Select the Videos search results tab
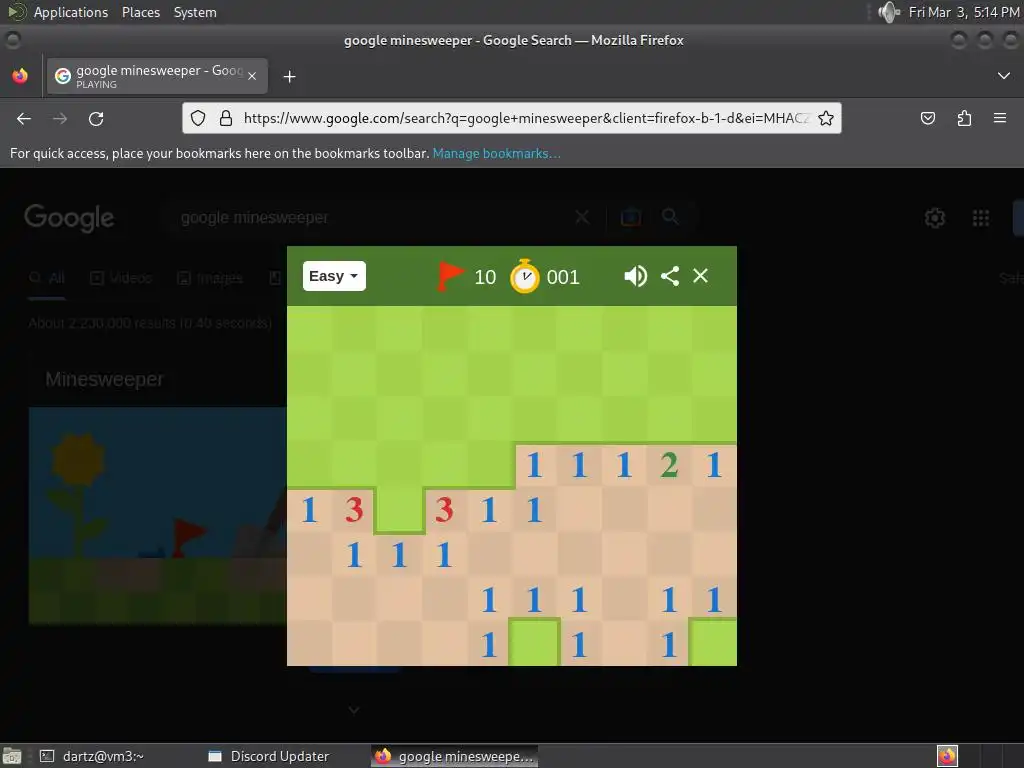Image resolution: width=1024 pixels, height=768 pixels. coord(121,278)
